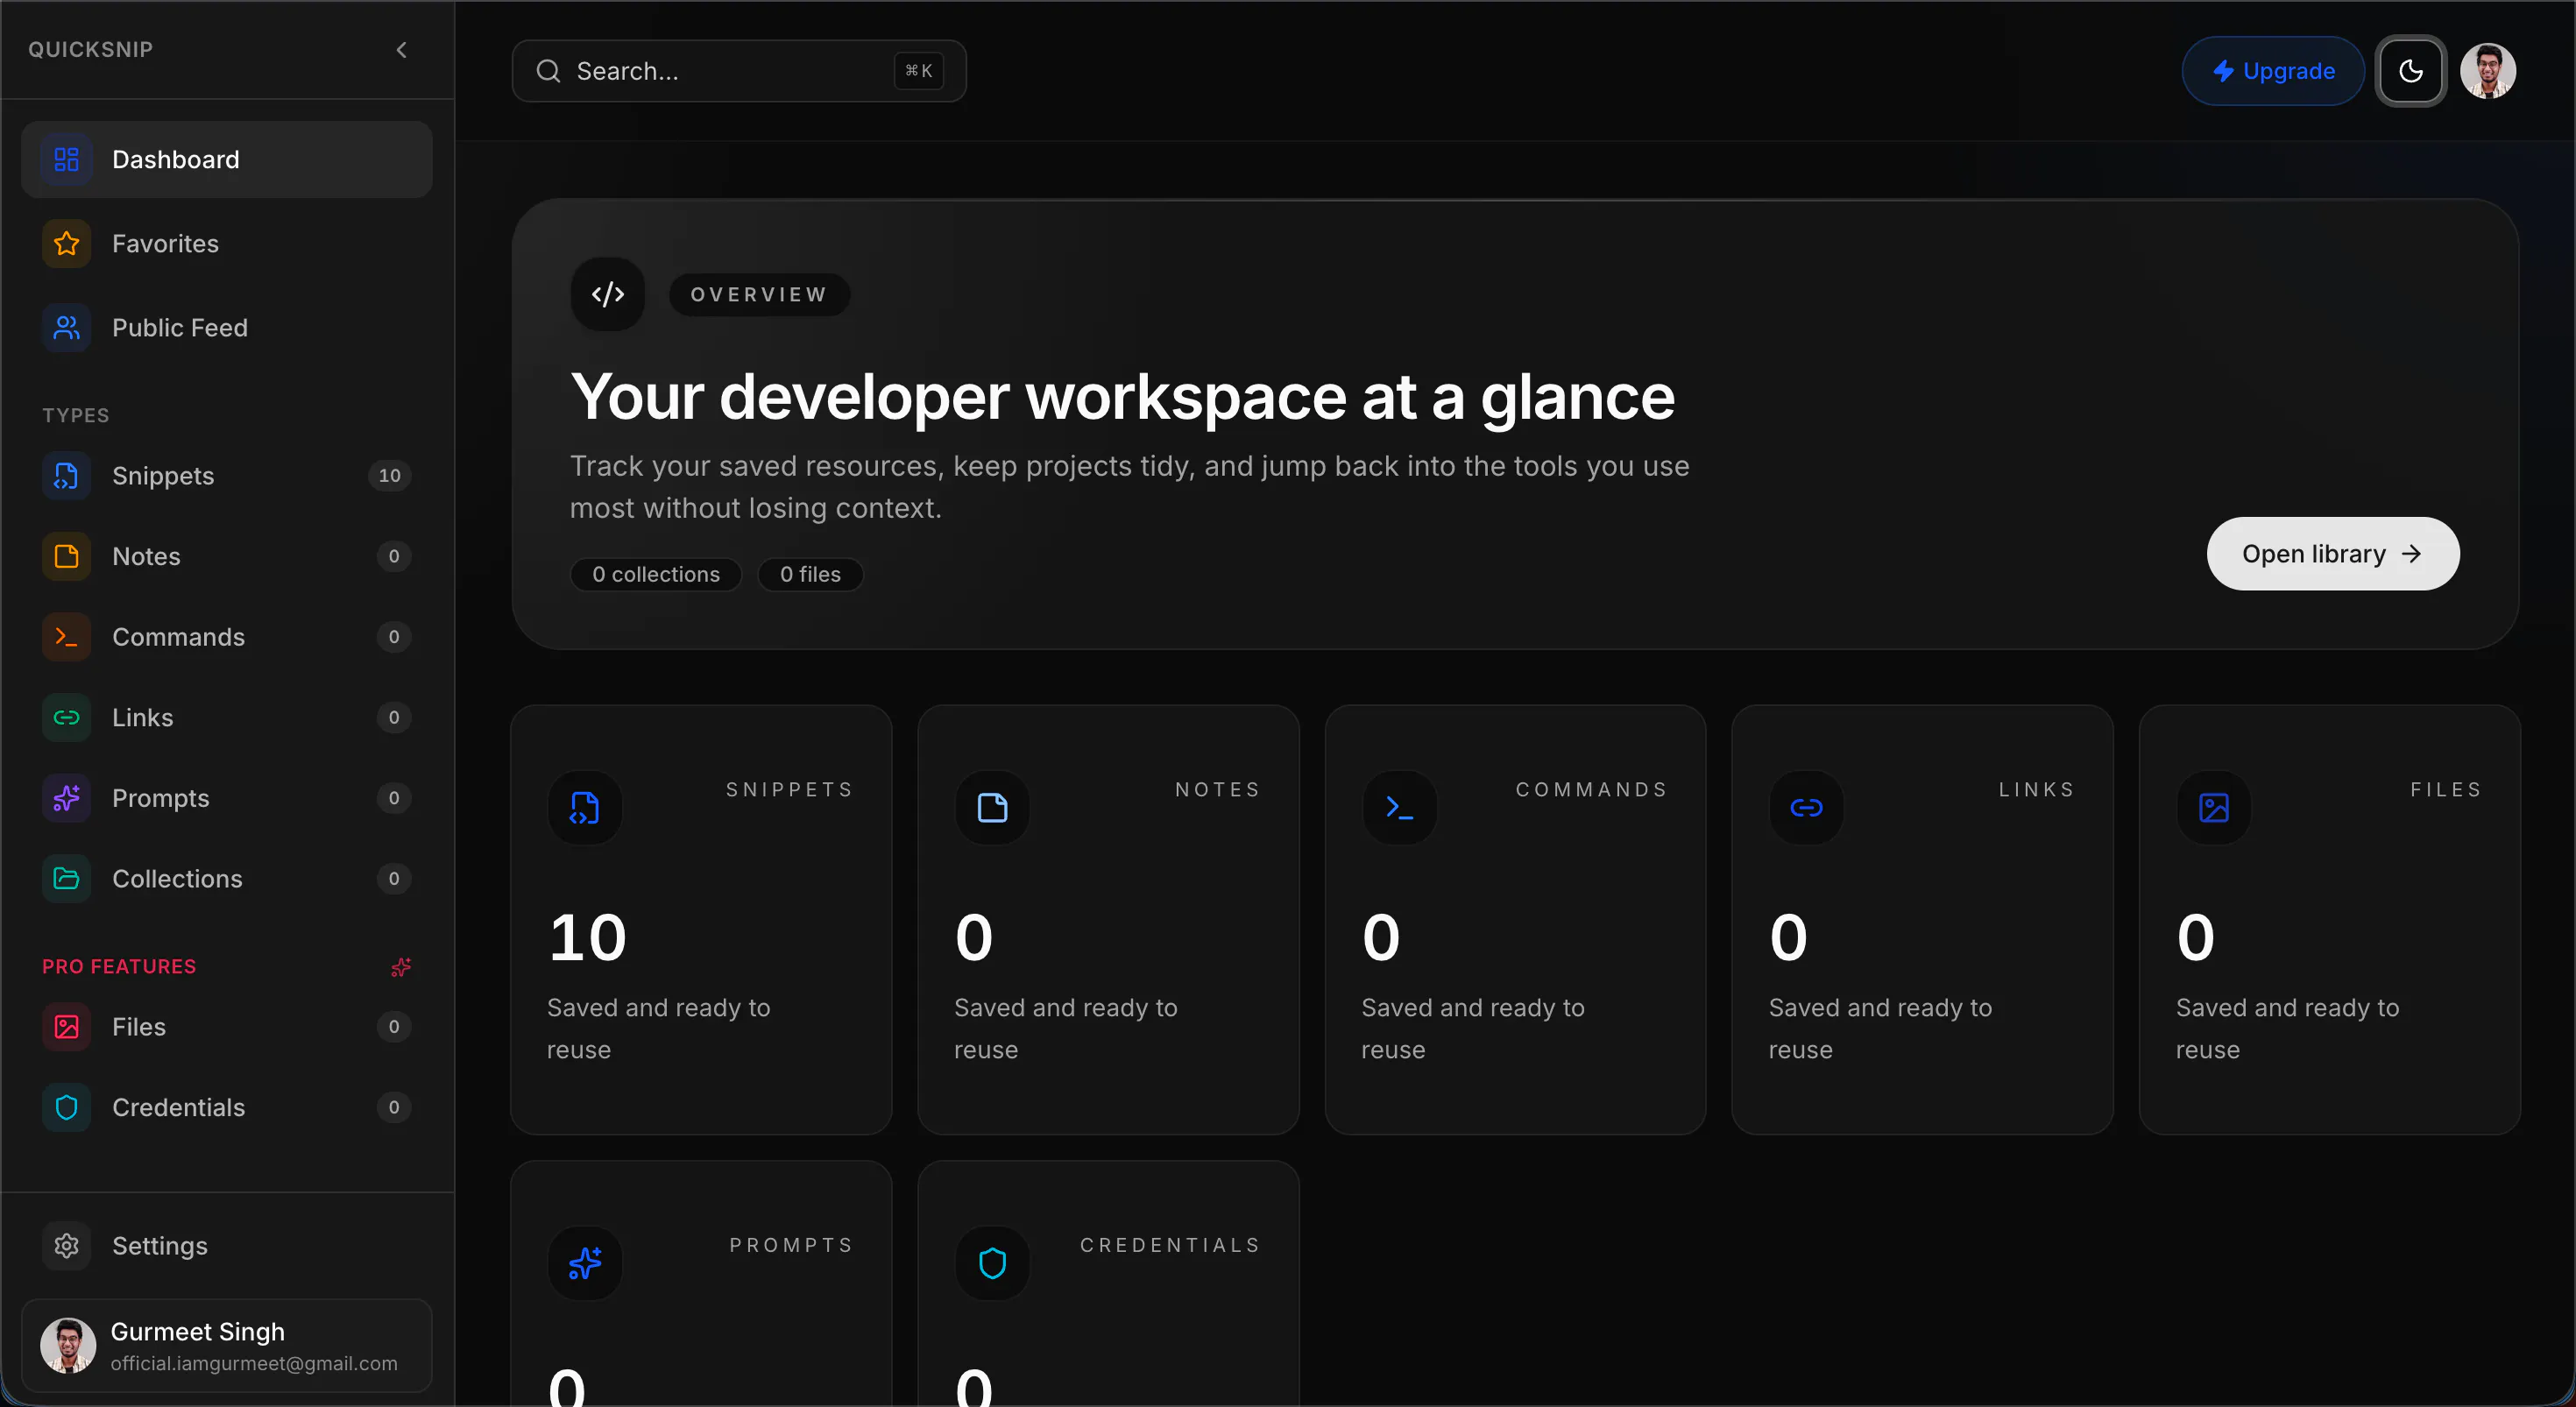Select Prompts in the sidebar
This screenshot has width=2576, height=1407.
click(x=227, y=798)
